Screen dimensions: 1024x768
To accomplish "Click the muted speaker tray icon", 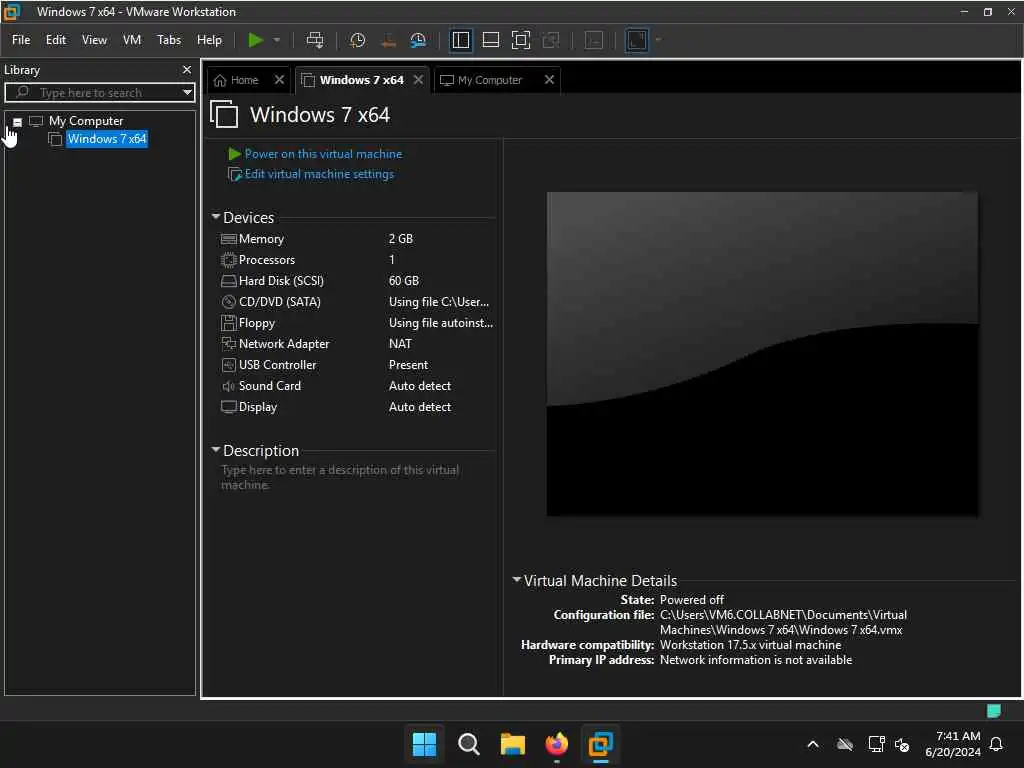I will 902,744.
